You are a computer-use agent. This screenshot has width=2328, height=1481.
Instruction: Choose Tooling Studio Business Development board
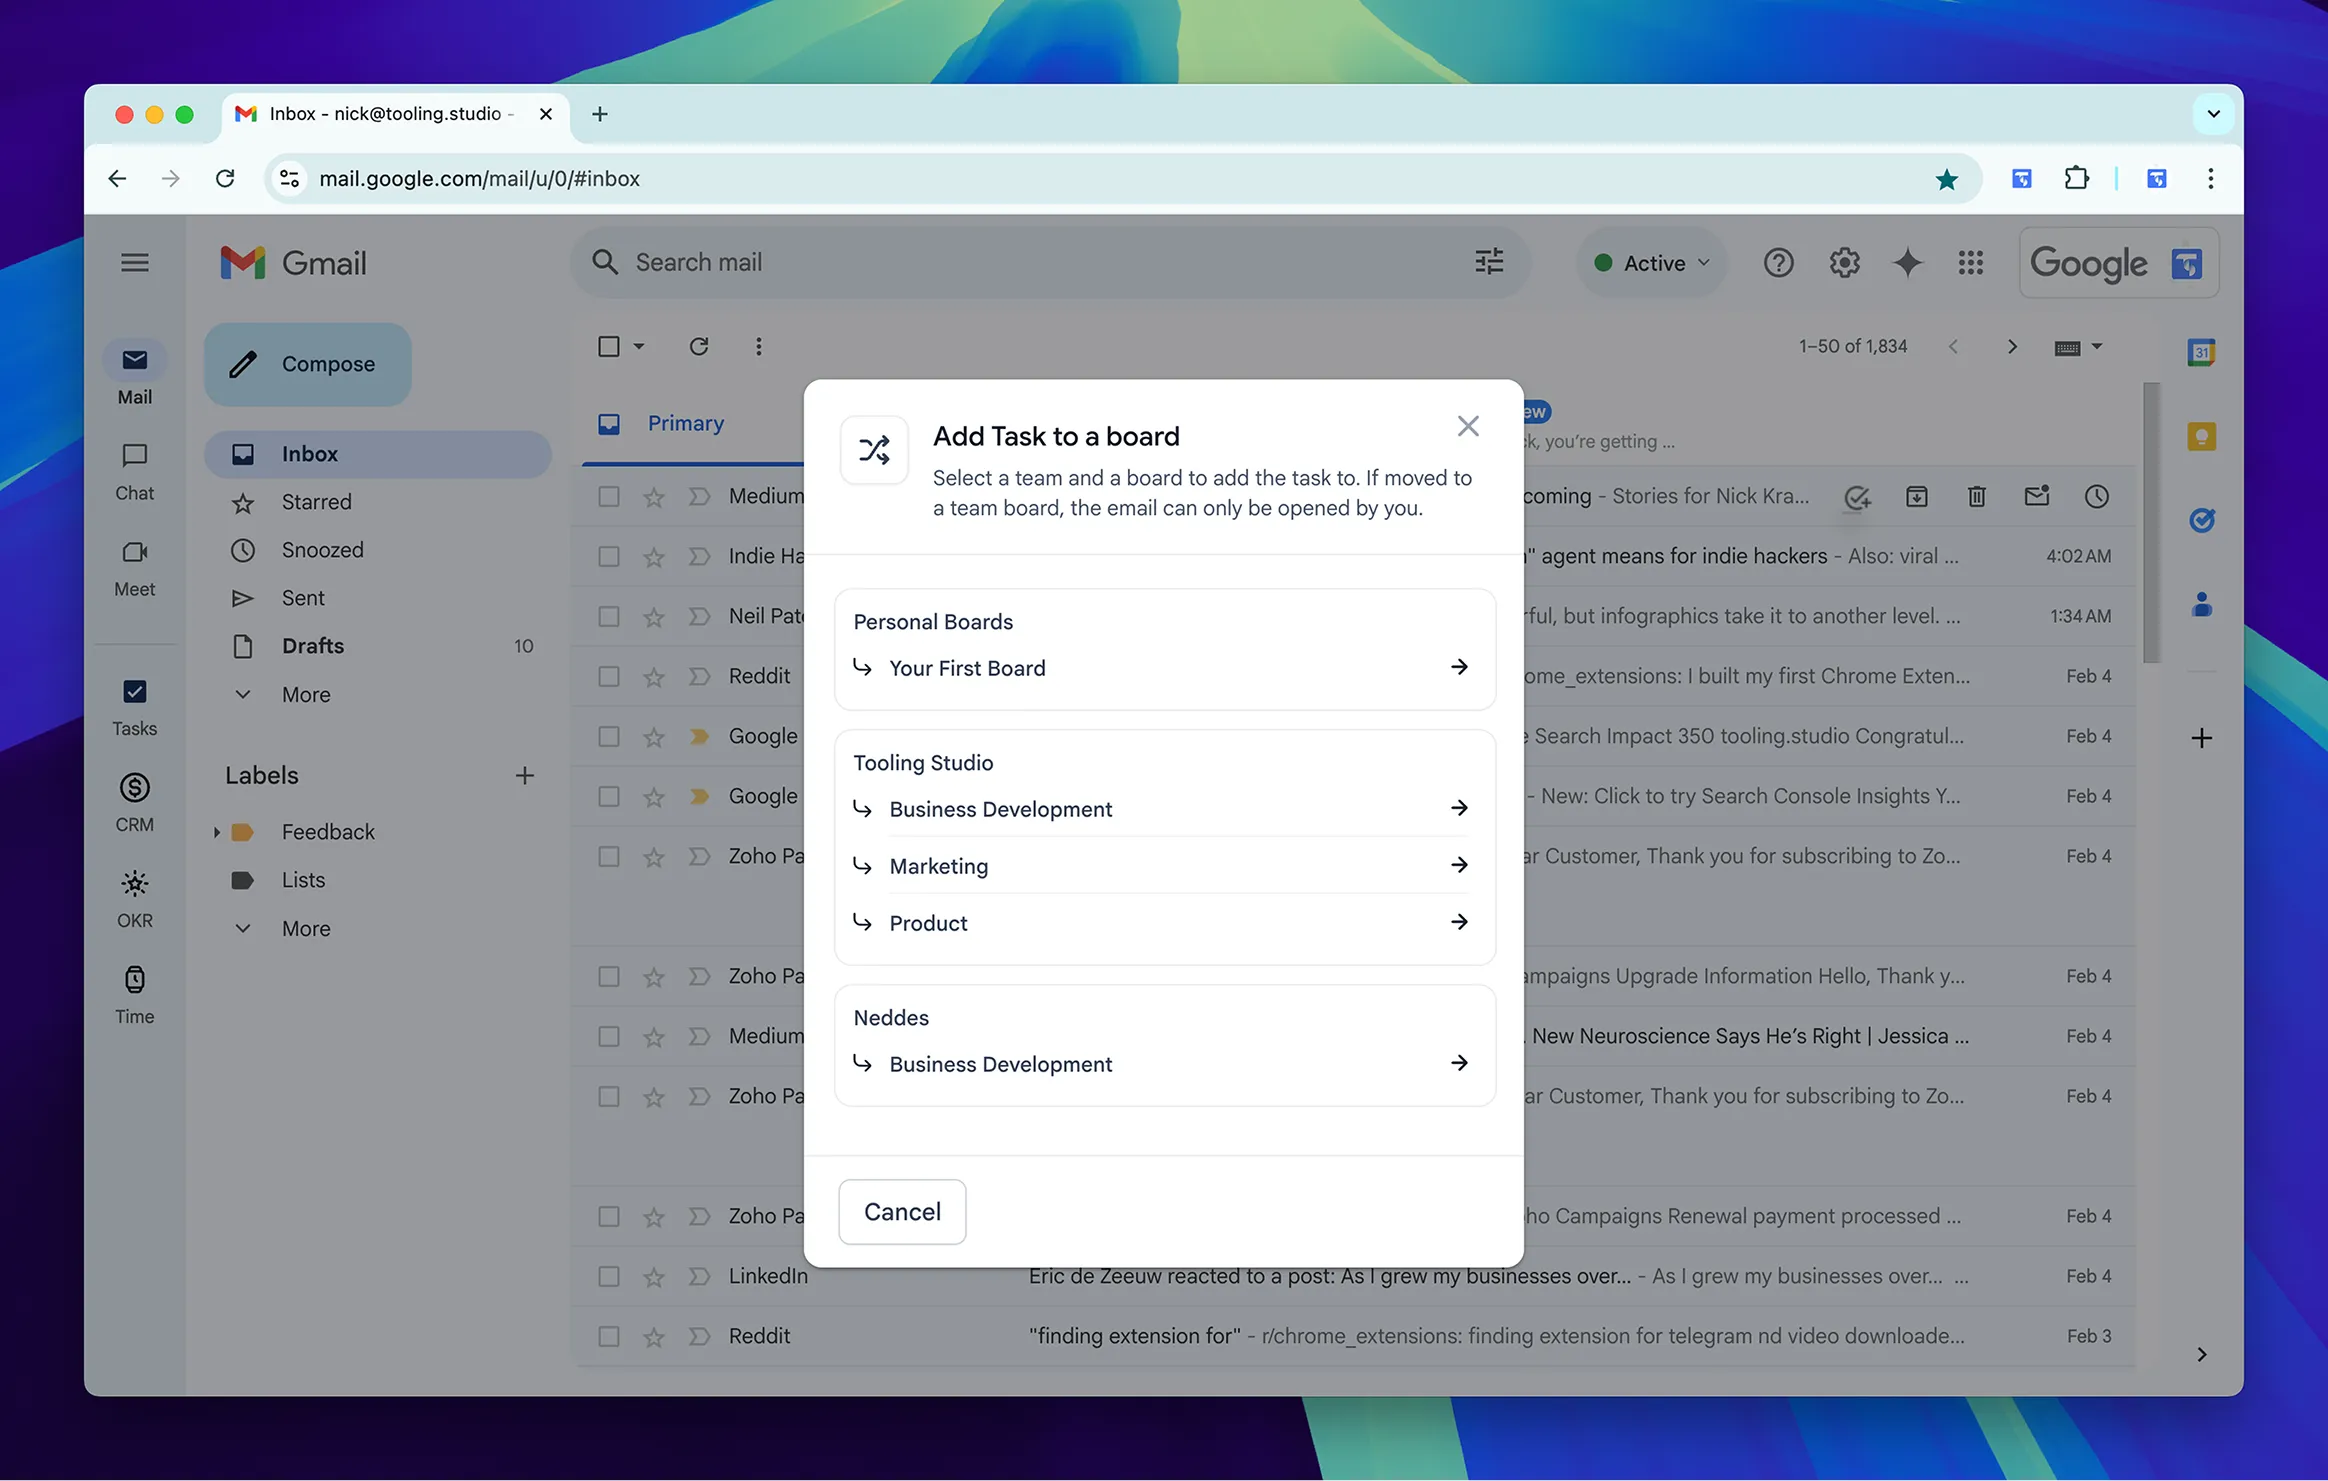[x=1164, y=808]
